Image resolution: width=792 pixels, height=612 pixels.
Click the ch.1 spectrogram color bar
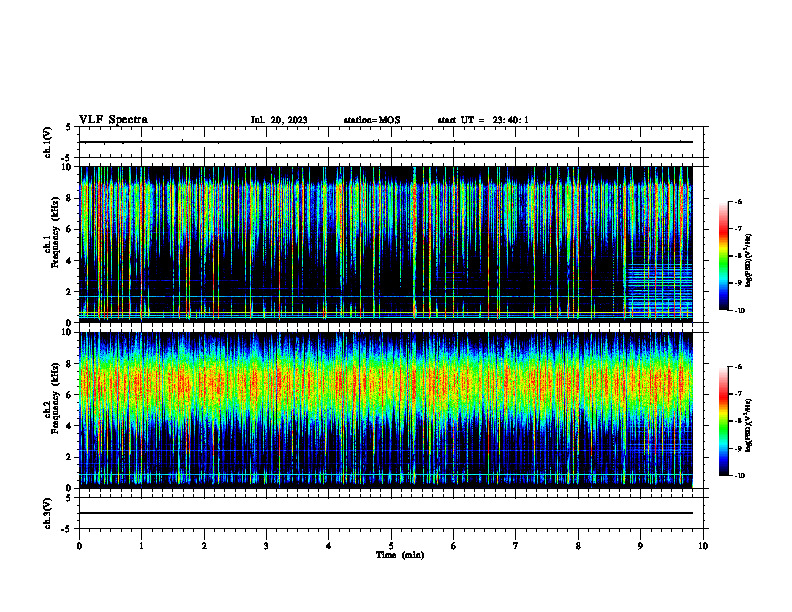[x=724, y=256]
